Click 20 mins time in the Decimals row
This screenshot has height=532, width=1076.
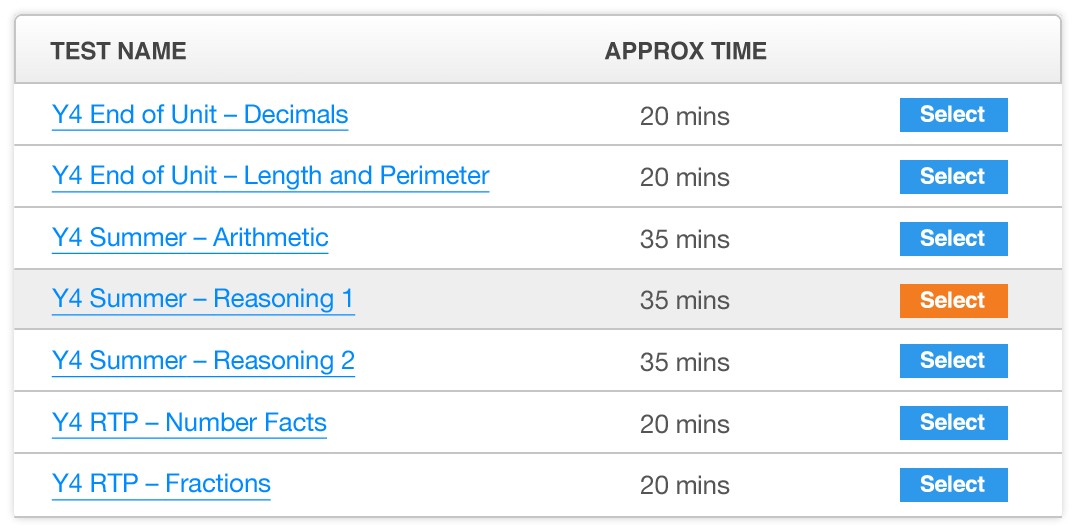[x=685, y=116]
